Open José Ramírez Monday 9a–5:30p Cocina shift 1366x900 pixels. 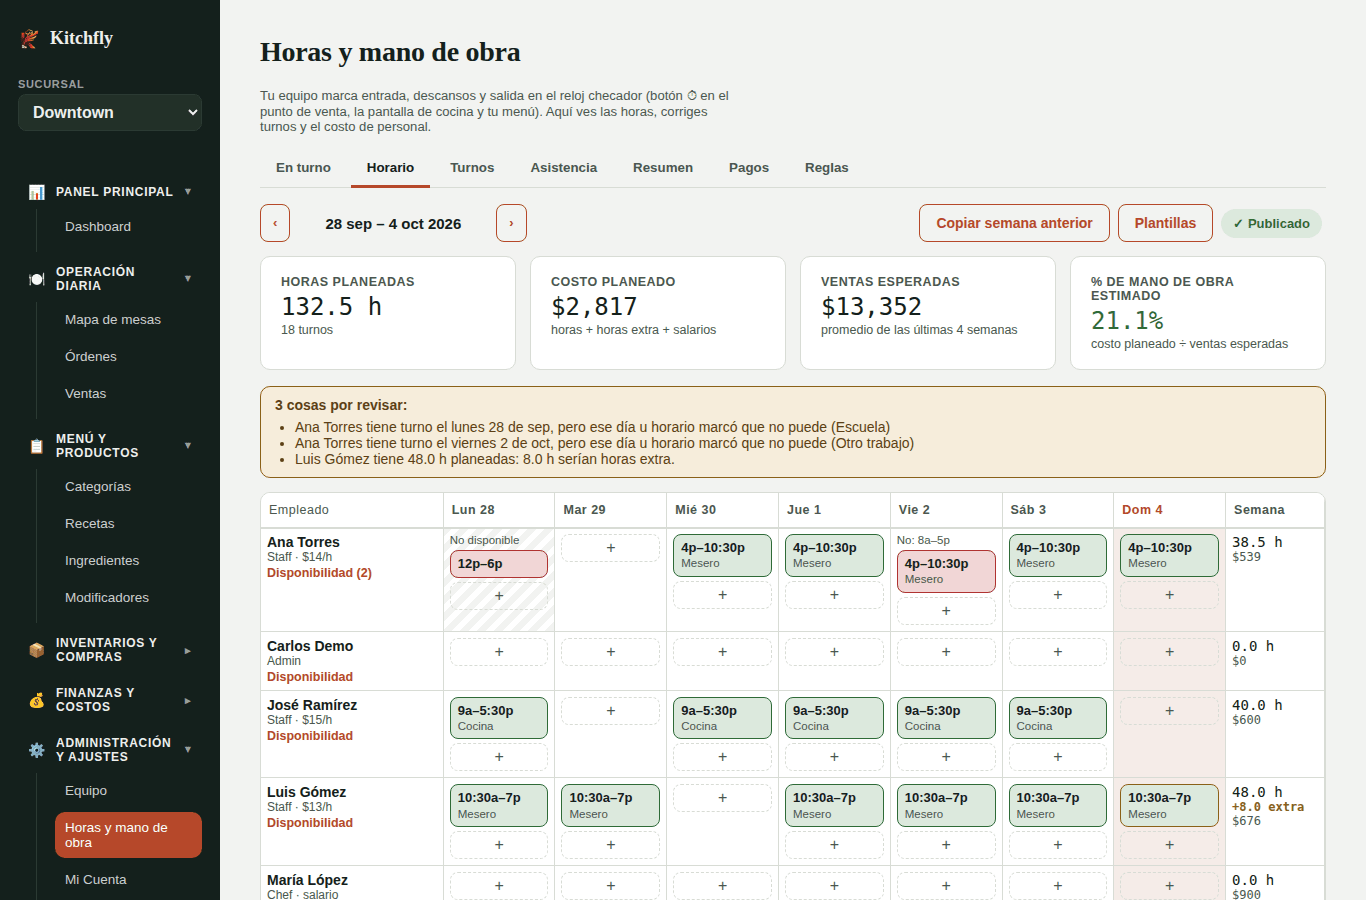click(x=499, y=718)
